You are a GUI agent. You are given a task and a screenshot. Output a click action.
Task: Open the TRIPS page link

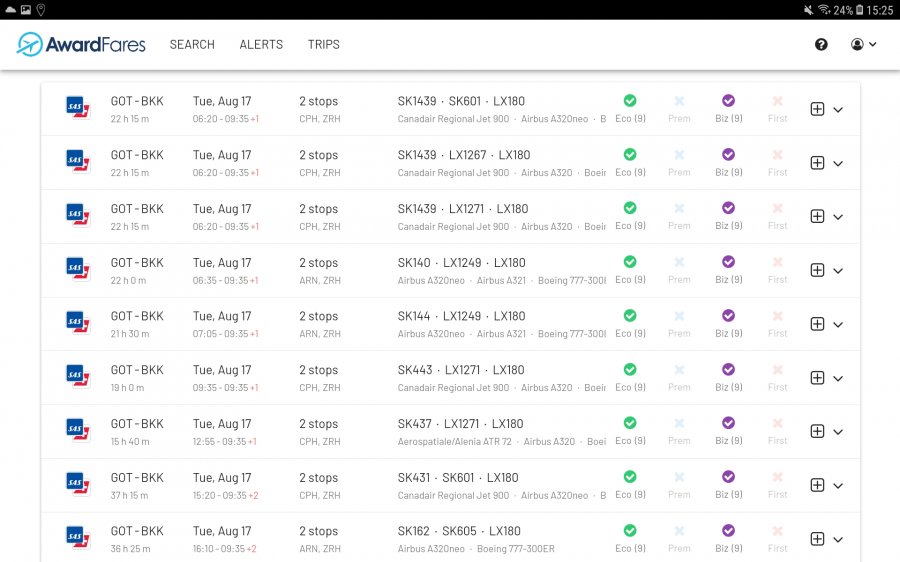pos(323,44)
